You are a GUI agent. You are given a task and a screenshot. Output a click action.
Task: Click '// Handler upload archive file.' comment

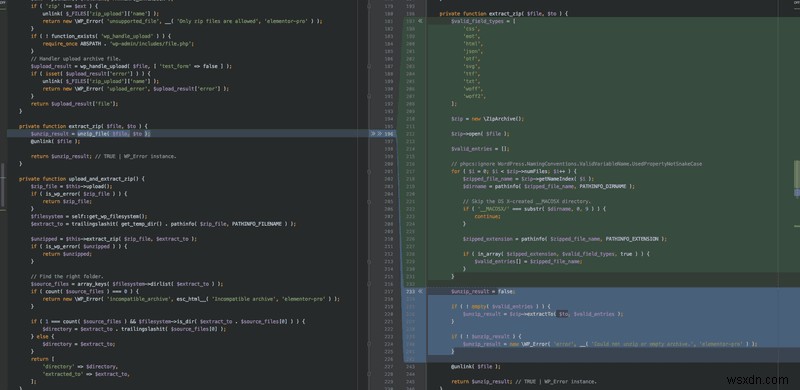76,59
